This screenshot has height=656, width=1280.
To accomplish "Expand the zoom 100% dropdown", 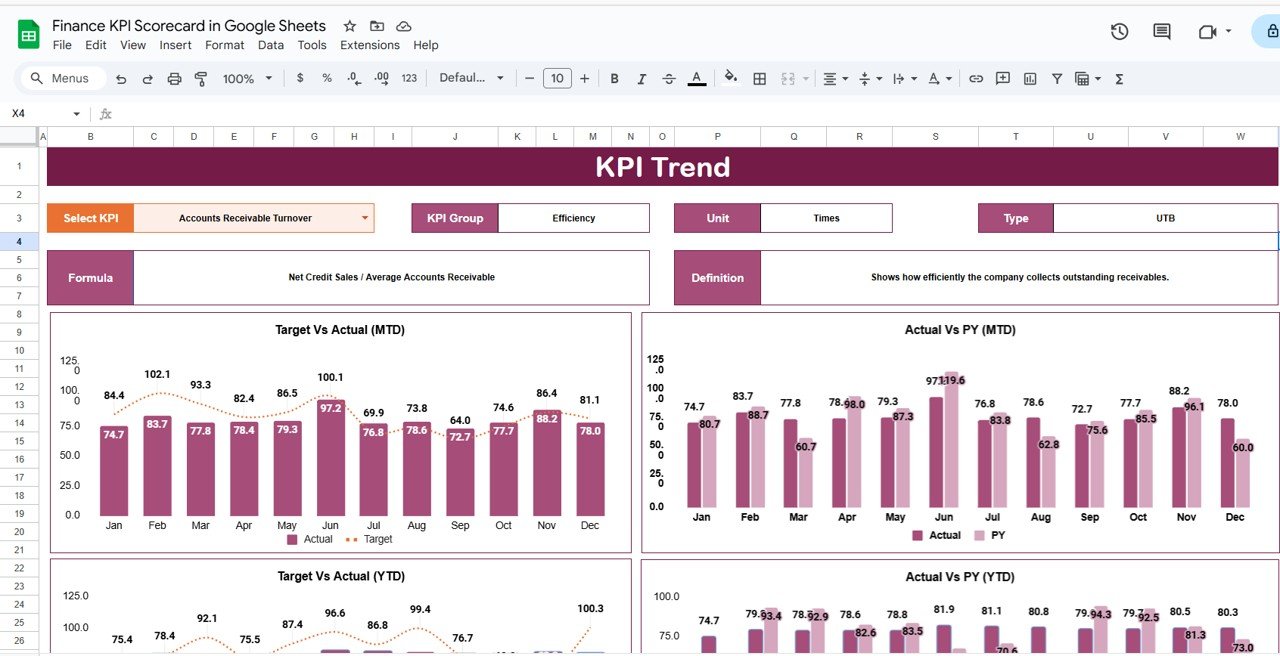I will pyautogui.click(x=247, y=79).
